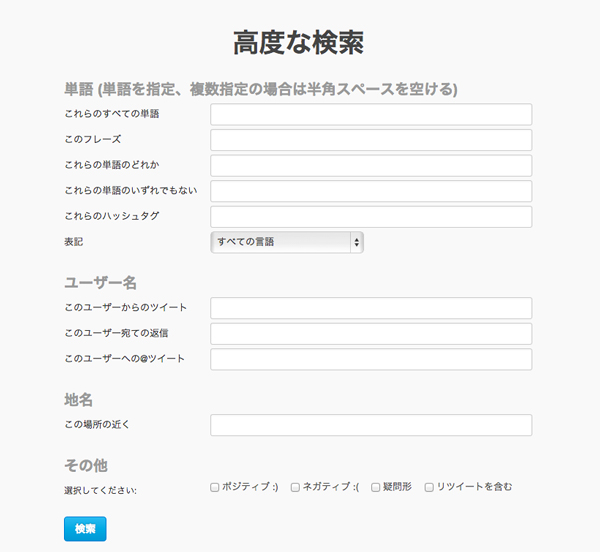Open the すべての言語 language dropdown
600x552 pixels.
pos(287,242)
